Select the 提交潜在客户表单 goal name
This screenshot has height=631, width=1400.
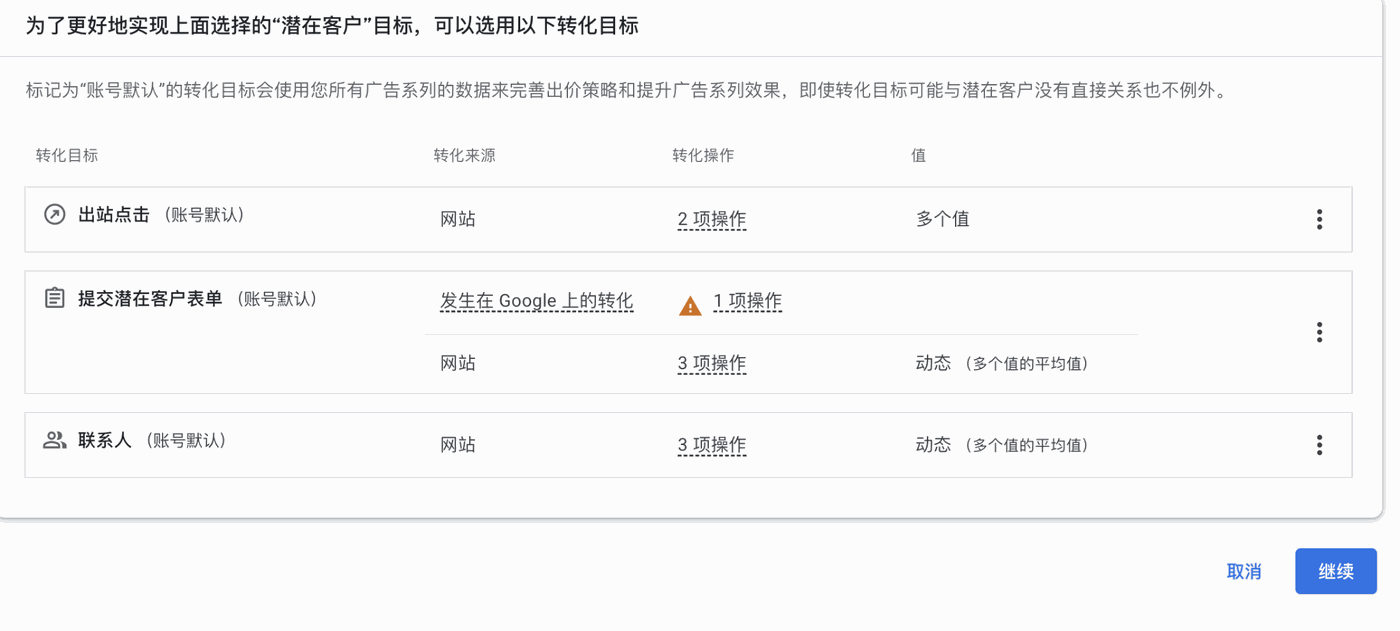[x=150, y=298]
